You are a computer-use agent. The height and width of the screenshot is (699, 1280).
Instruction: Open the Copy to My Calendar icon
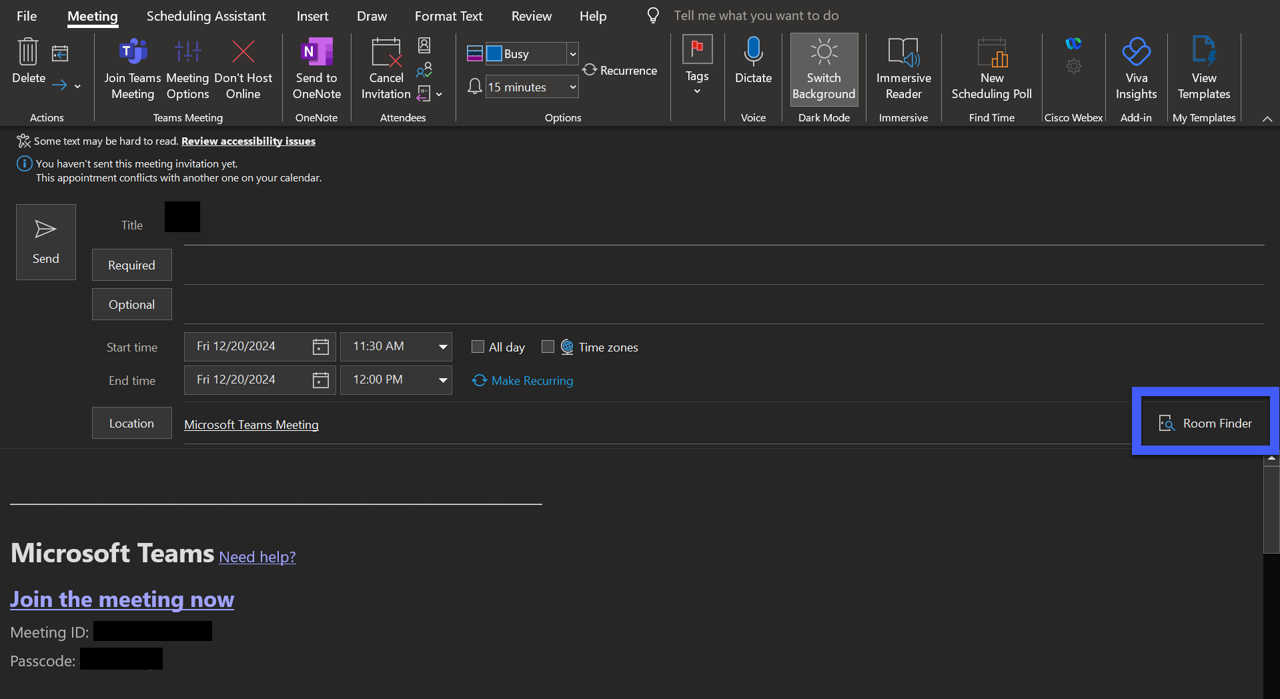pyautogui.click(x=60, y=53)
